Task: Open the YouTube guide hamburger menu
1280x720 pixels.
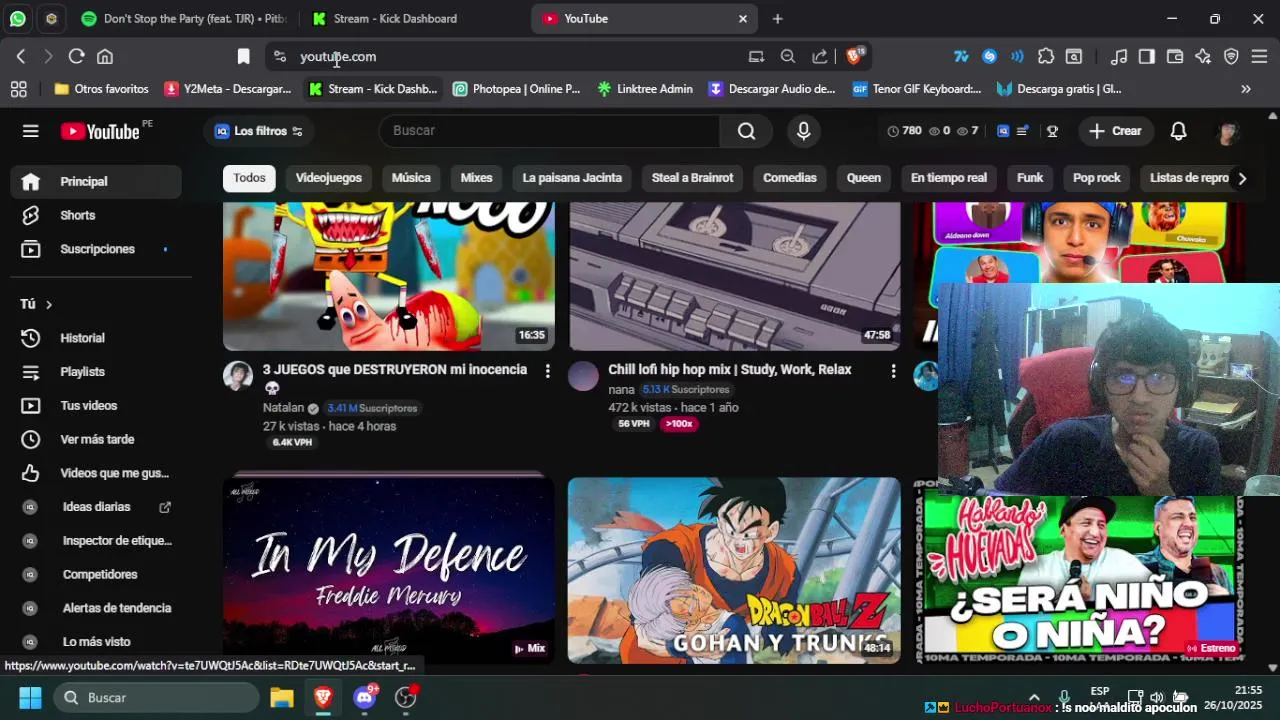Action: [x=31, y=131]
